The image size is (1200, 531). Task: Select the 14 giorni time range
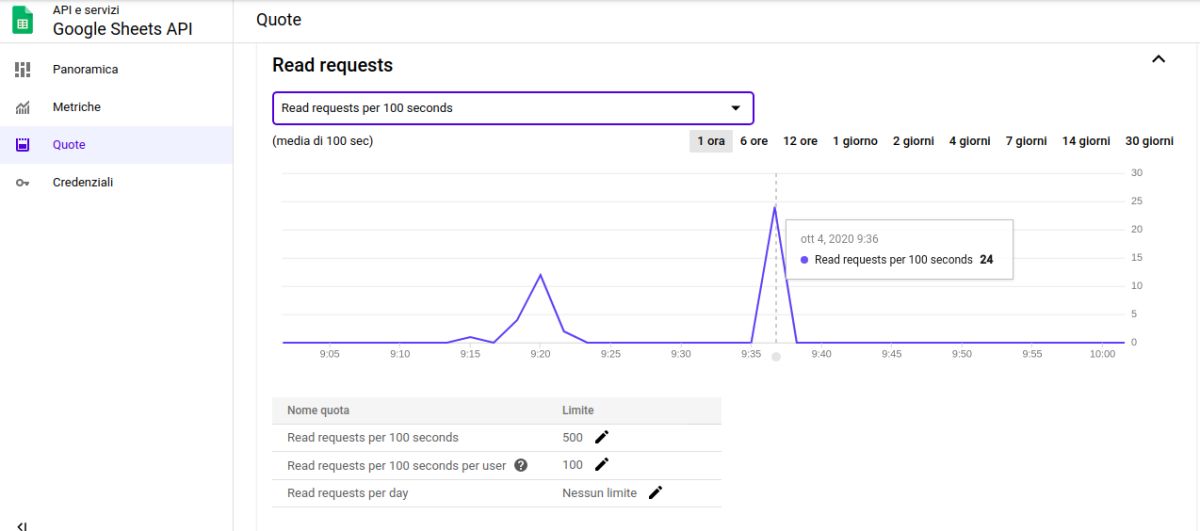tap(1086, 141)
